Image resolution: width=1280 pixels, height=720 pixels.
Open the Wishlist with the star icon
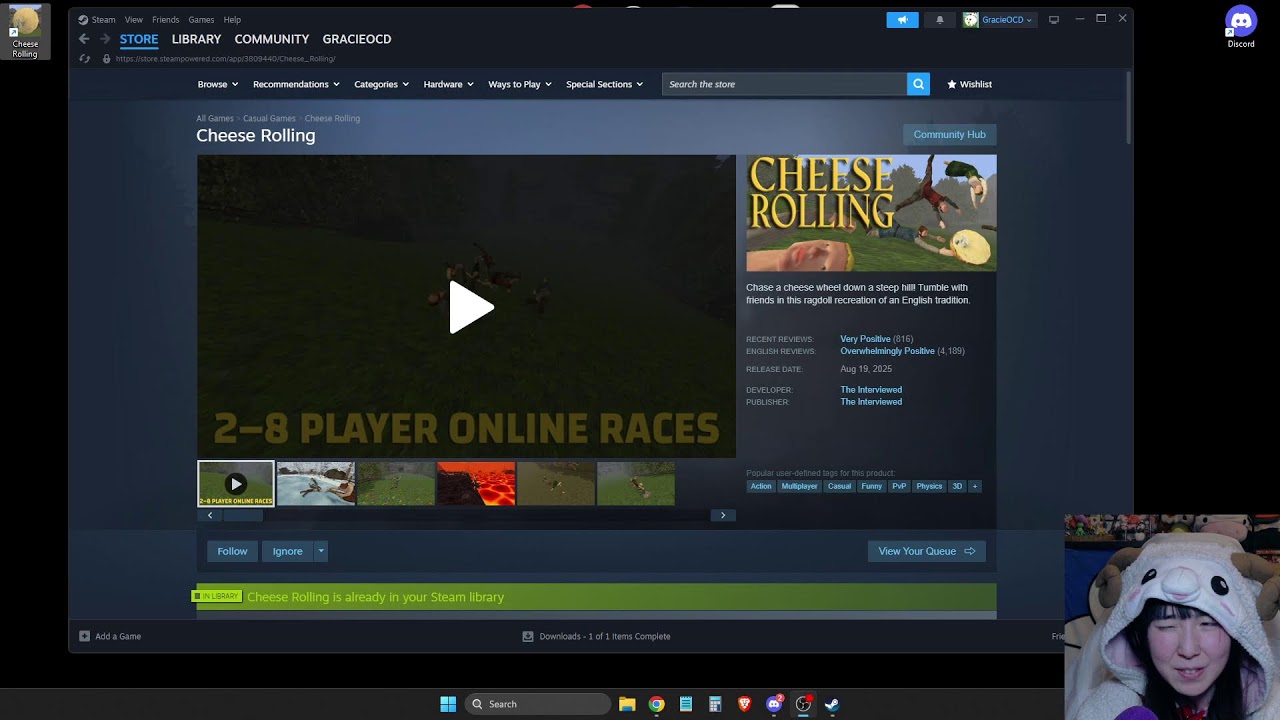[969, 84]
